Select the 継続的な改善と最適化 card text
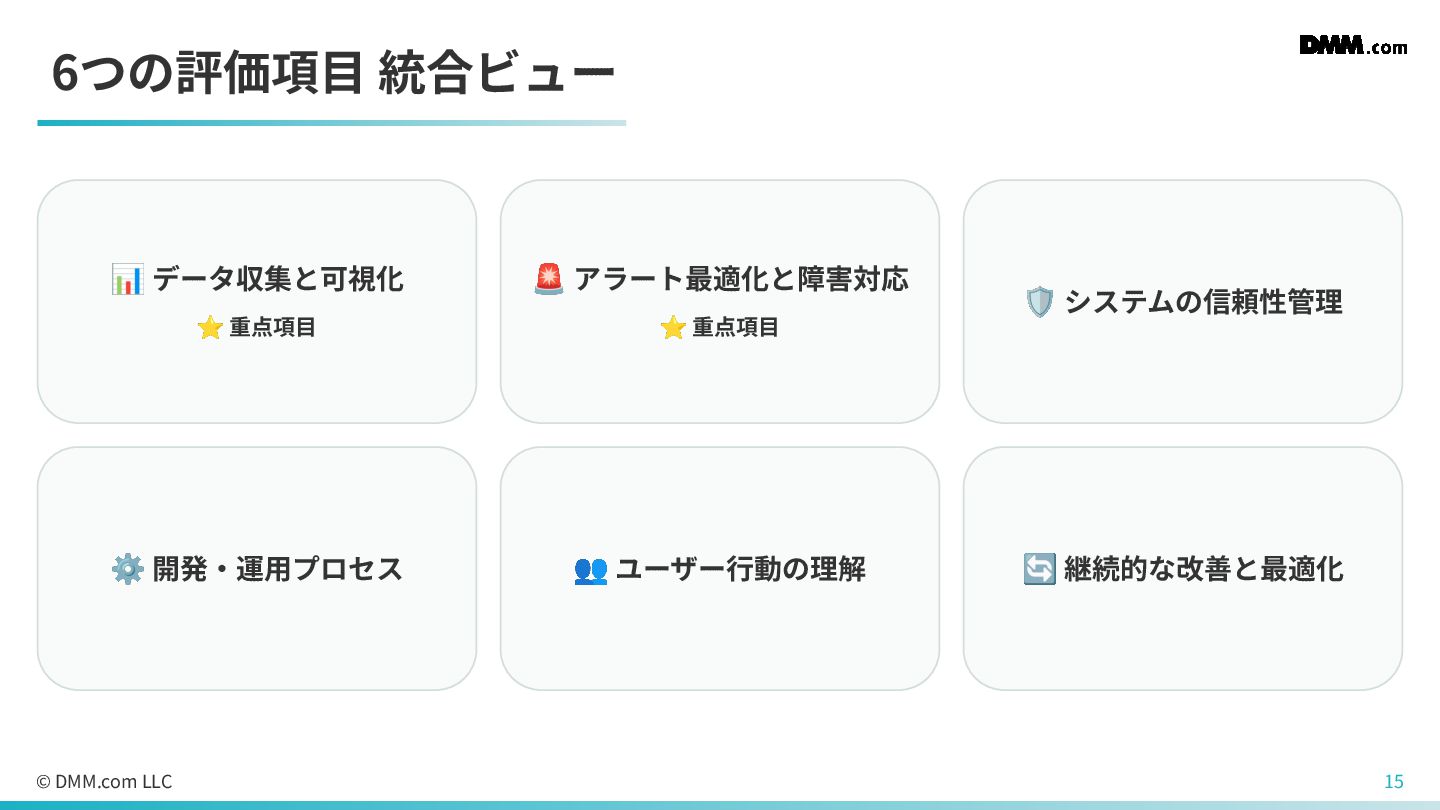This screenshot has height=810, width=1440. click(1203, 569)
